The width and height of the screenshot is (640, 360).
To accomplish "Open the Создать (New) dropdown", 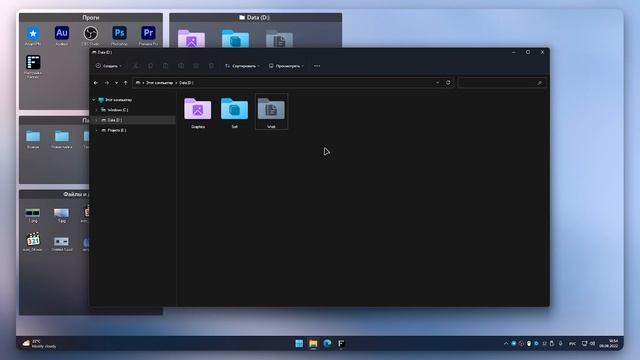I will (x=109, y=66).
